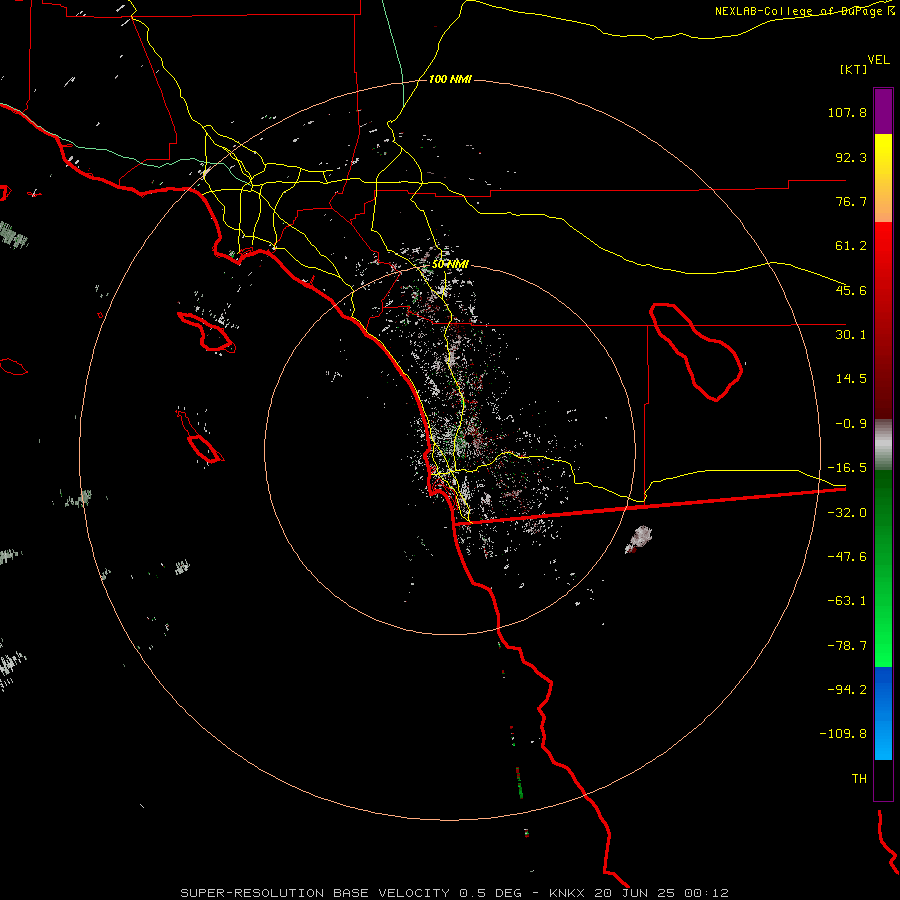Viewport: 900px width, 900px height.
Task: Pick the gray near-zero band of velocity scale
Action: click(x=883, y=445)
